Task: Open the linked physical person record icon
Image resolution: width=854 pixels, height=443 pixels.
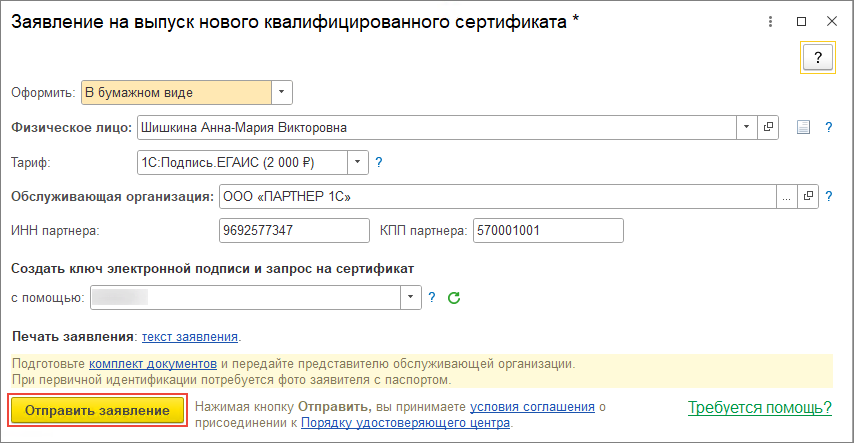Action: pyautogui.click(x=769, y=127)
